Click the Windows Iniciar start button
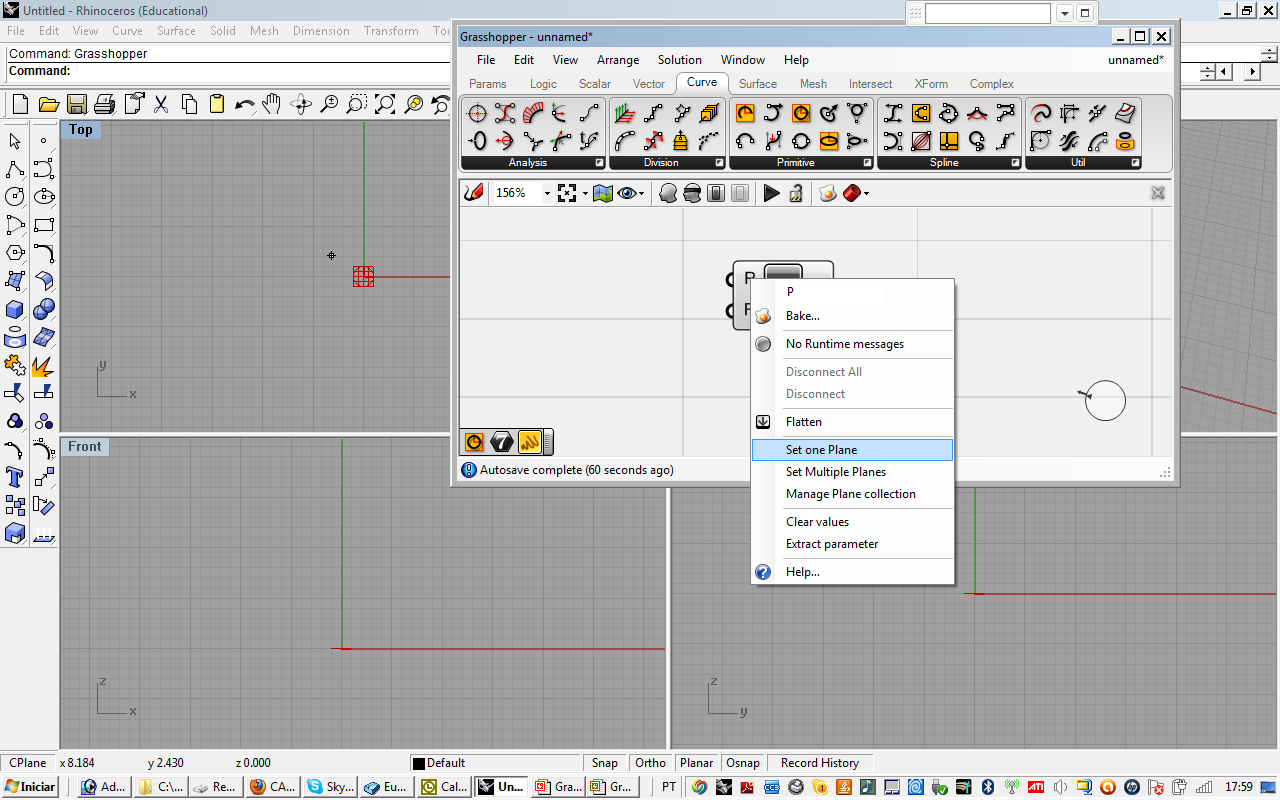1280x800 pixels. coord(30,787)
